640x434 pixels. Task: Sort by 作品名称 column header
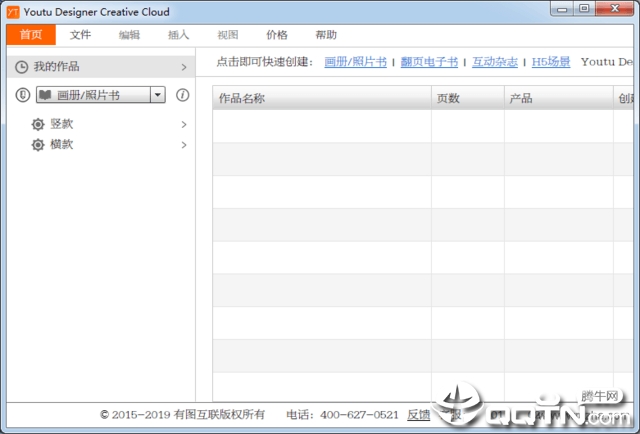click(322, 98)
